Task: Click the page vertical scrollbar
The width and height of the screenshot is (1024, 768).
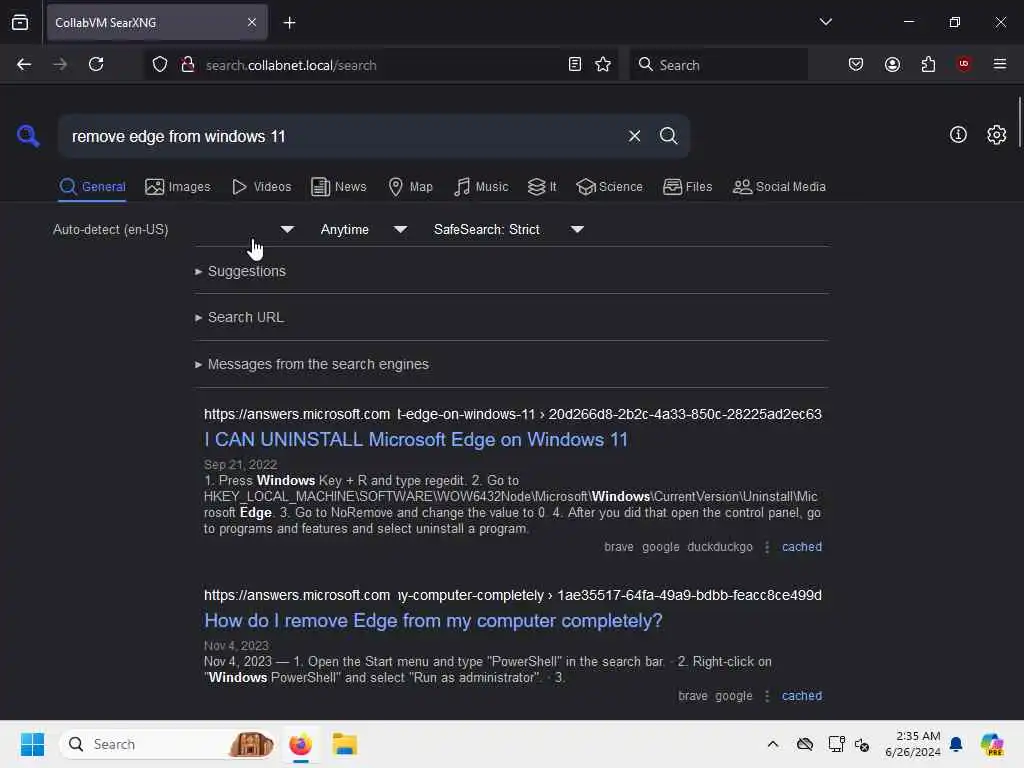Action: click(1019, 122)
